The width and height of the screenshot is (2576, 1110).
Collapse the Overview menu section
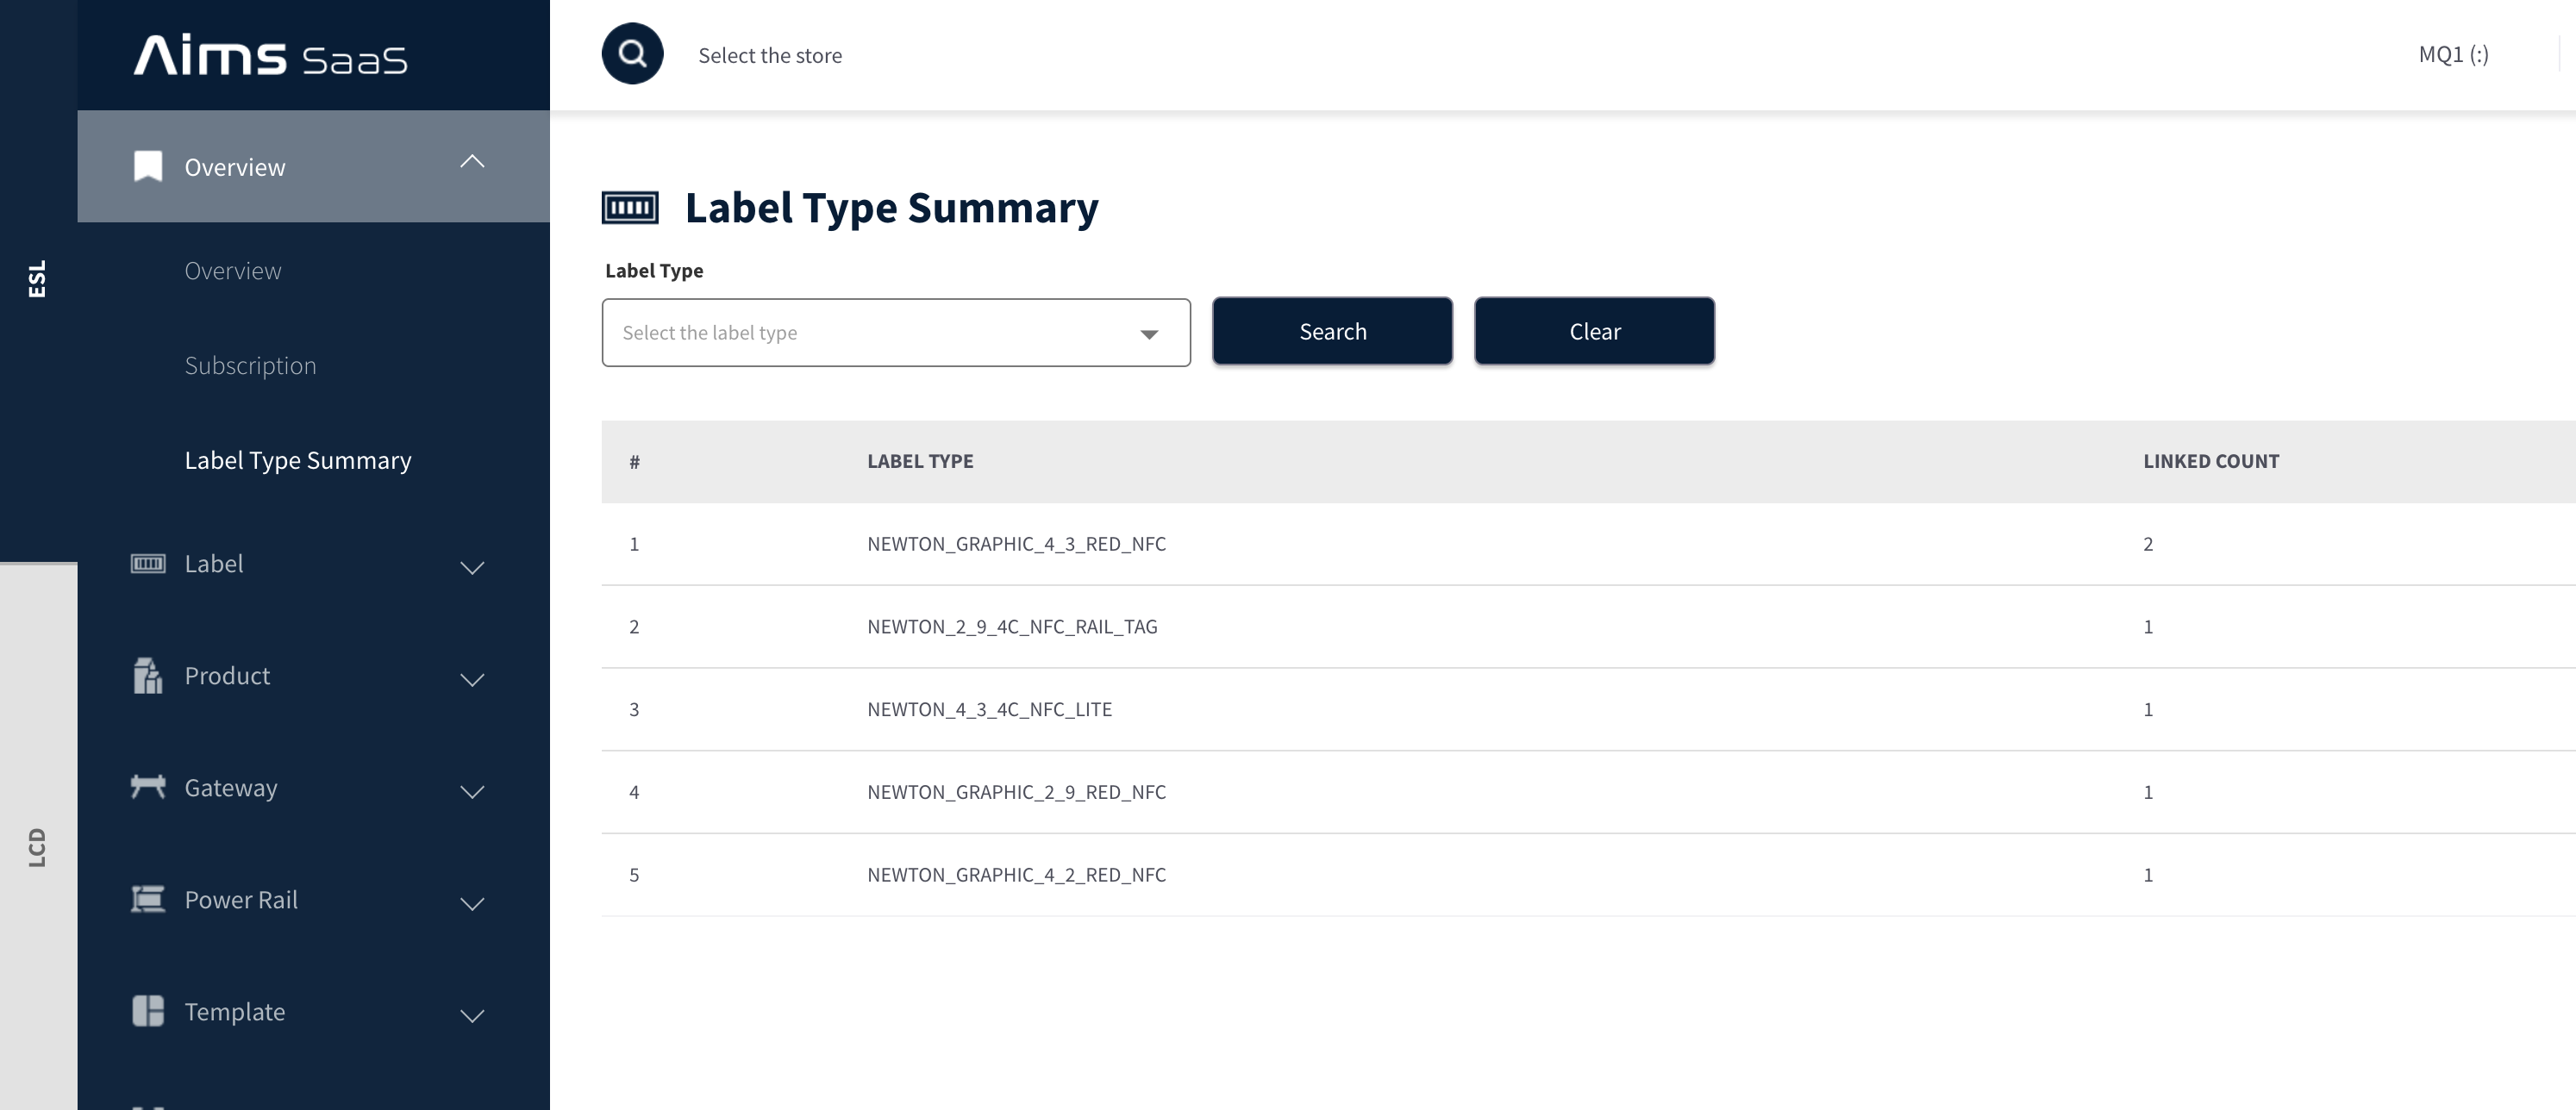click(x=472, y=162)
